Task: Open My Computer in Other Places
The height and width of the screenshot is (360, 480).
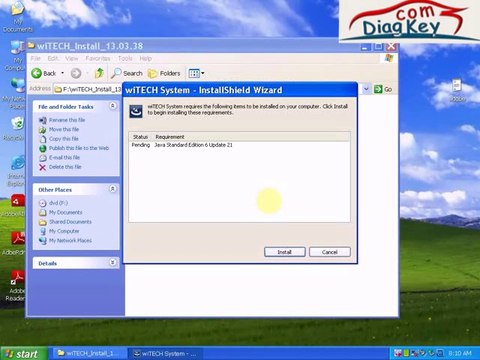Action: [64, 231]
